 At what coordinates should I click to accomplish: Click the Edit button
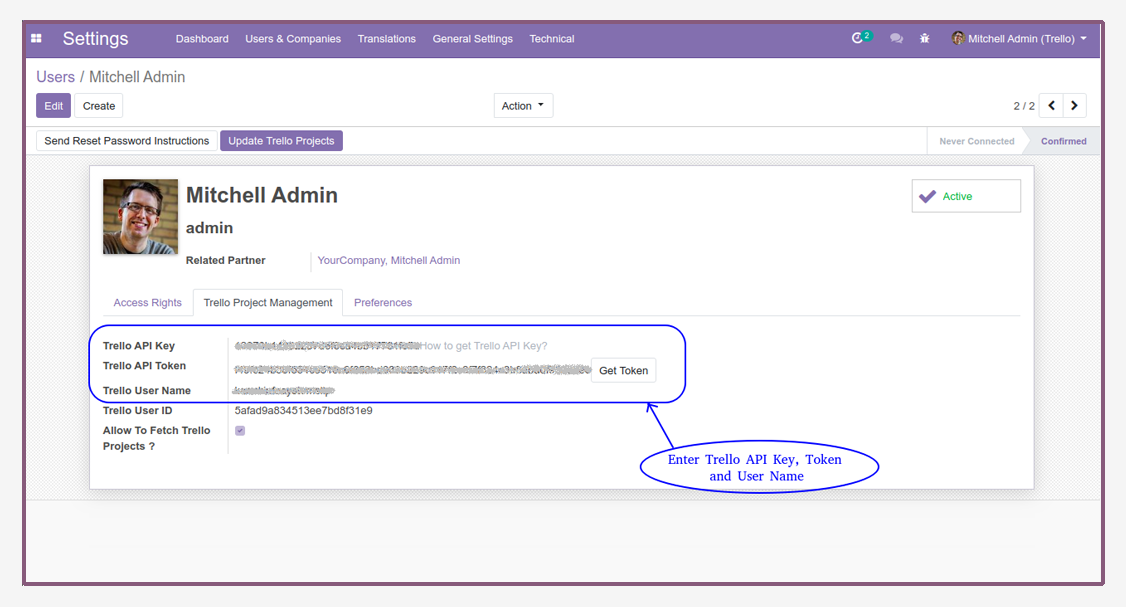point(53,106)
